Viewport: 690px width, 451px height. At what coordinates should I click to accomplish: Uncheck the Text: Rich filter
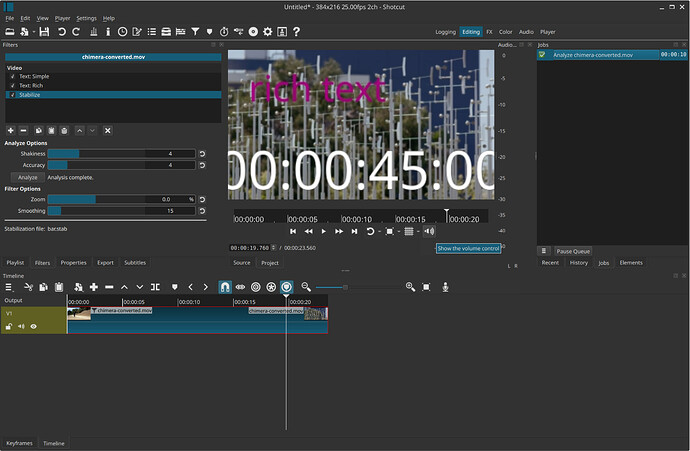pyautogui.click(x=13, y=85)
